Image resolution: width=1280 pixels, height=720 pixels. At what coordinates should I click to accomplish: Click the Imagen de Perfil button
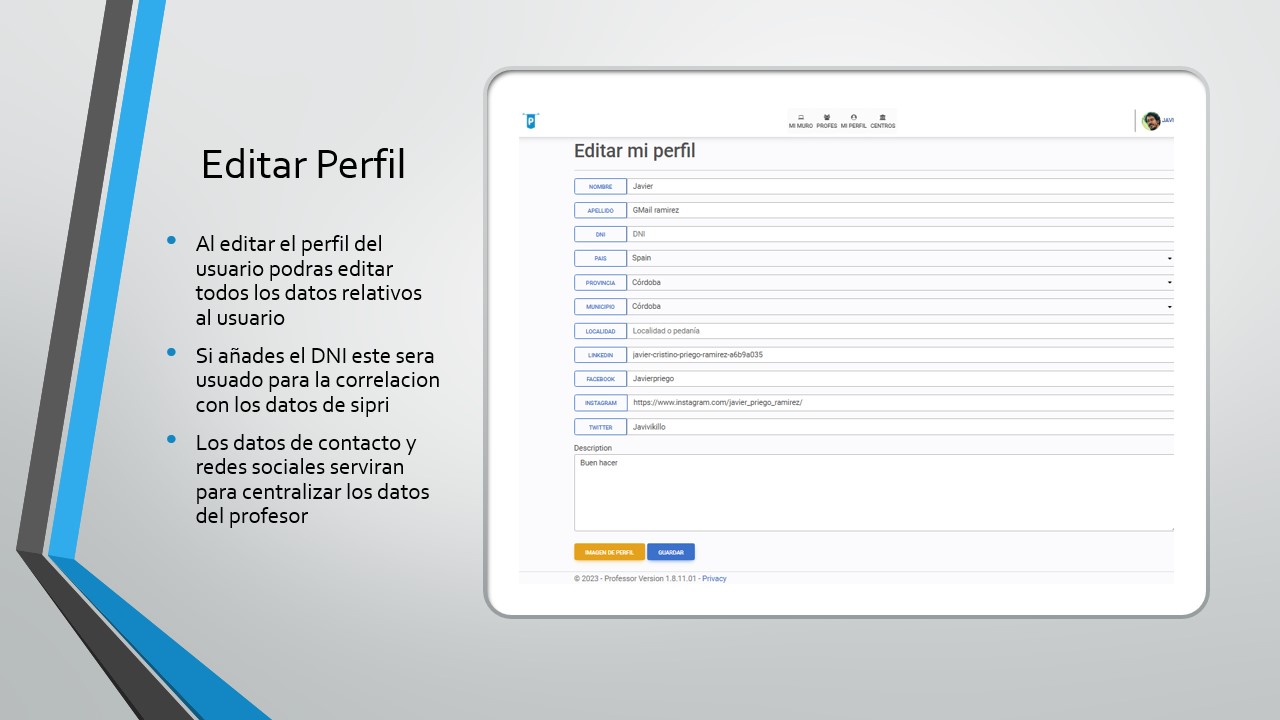pyautogui.click(x=609, y=552)
